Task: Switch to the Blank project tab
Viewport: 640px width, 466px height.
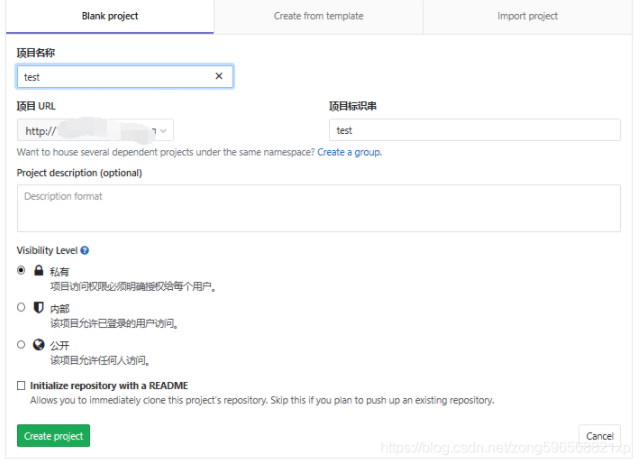Action: [110, 16]
